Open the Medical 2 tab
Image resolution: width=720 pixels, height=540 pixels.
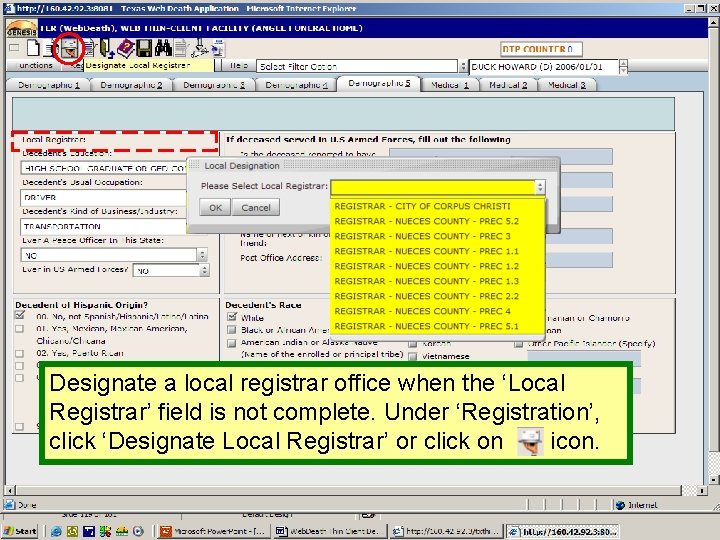[508, 85]
